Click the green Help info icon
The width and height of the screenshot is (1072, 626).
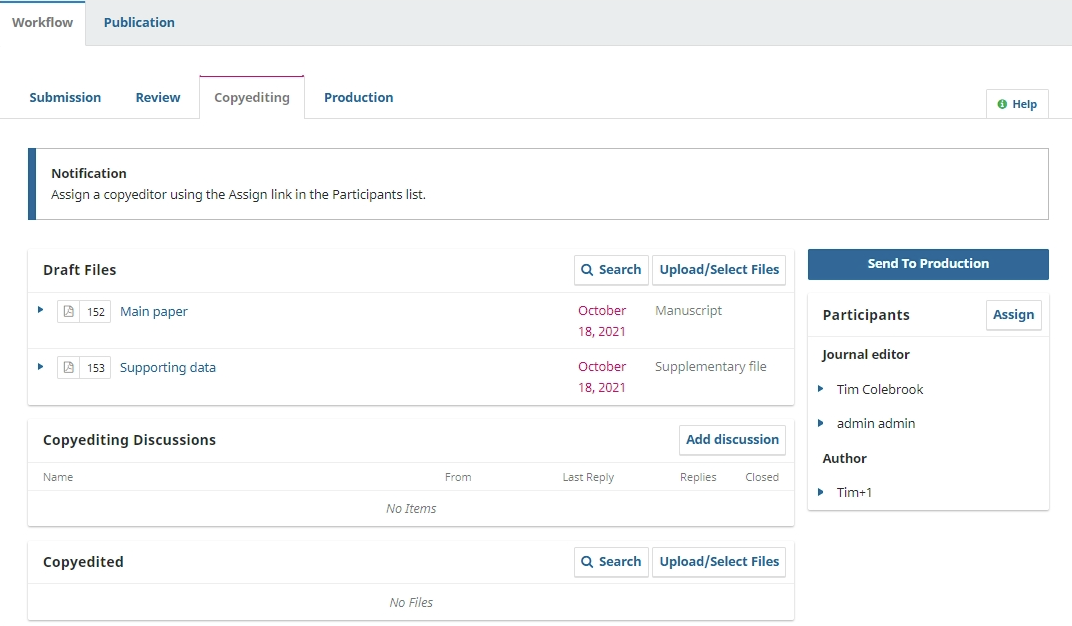[1002, 104]
